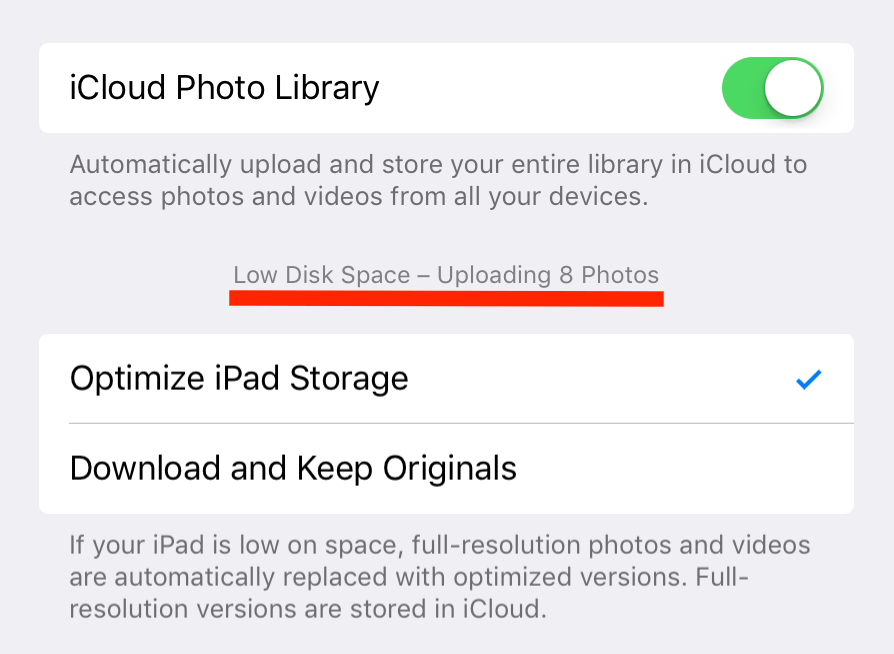The image size is (894, 654).
Task: Tap the word "Library" in the top row
Action: click(x=328, y=88)
